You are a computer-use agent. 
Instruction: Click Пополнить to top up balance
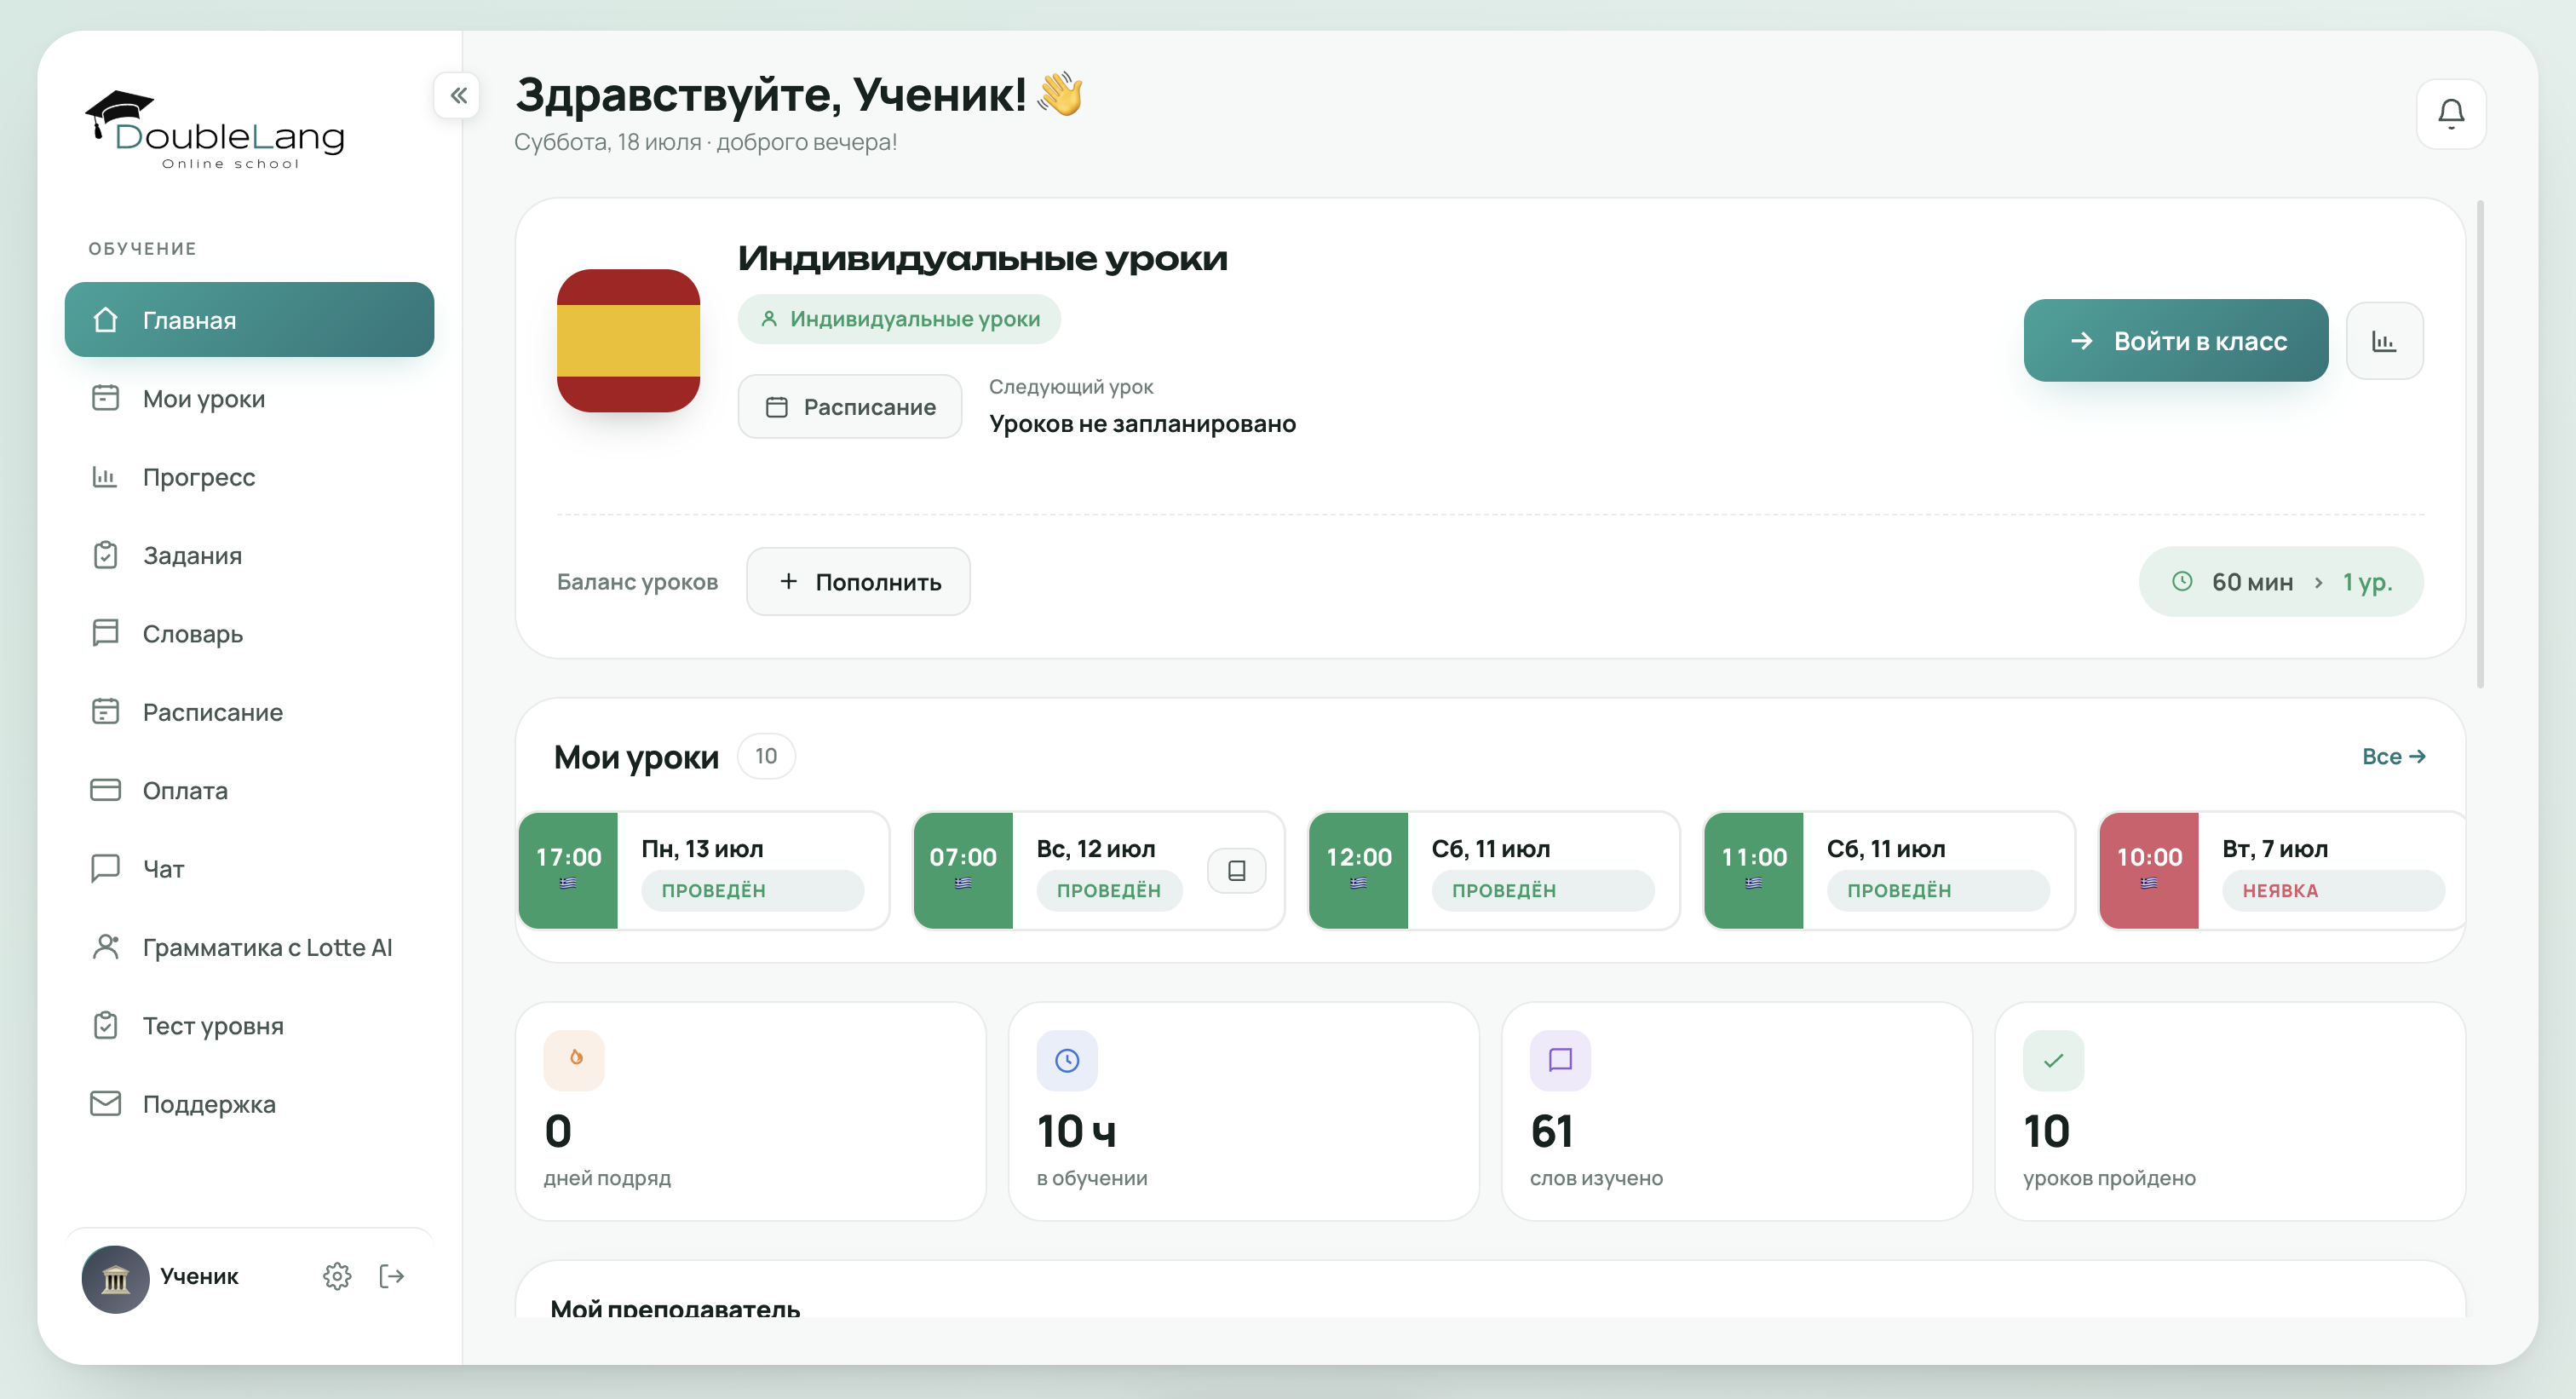click(858, 581)
